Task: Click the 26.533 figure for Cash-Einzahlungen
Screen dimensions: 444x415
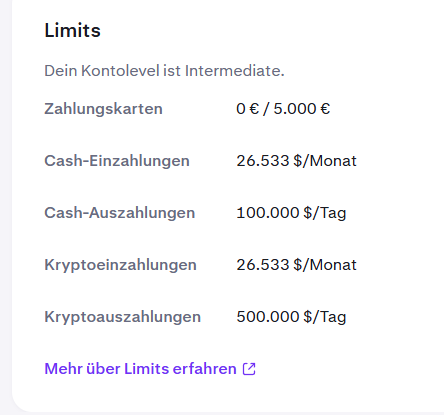Action: [263, 161]
